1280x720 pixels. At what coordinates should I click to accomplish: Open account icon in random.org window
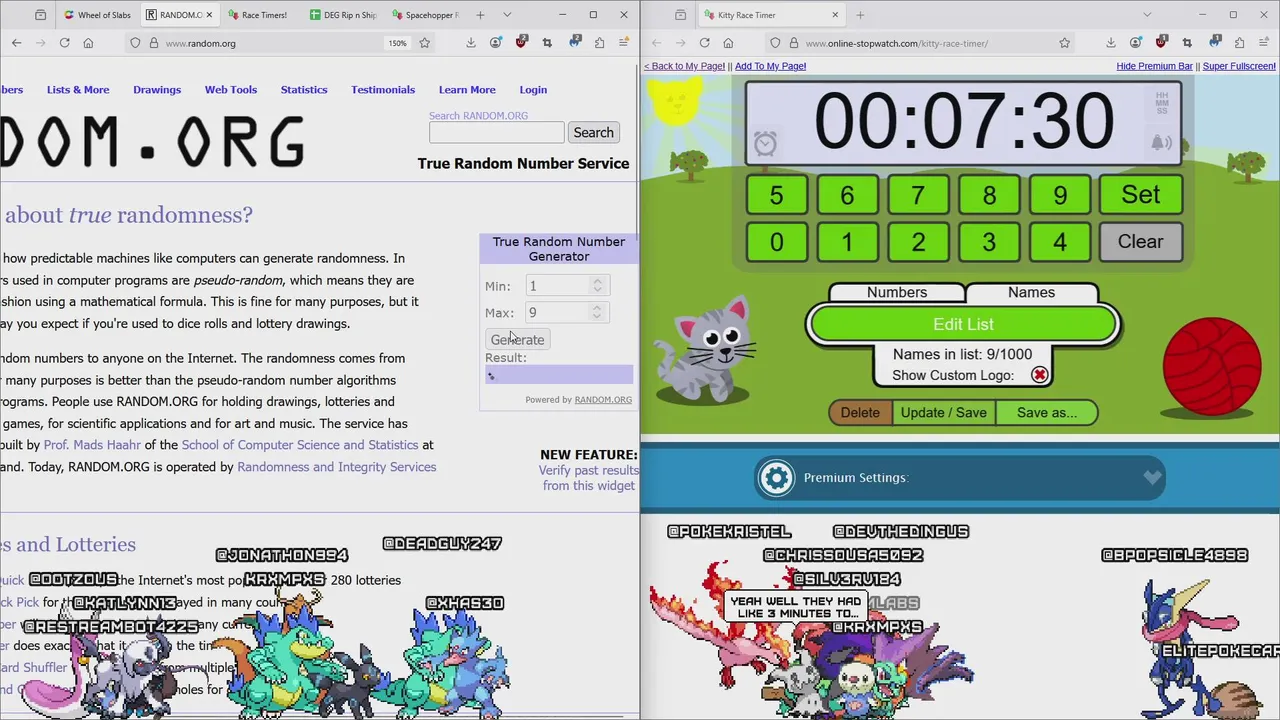coord(496,43)
